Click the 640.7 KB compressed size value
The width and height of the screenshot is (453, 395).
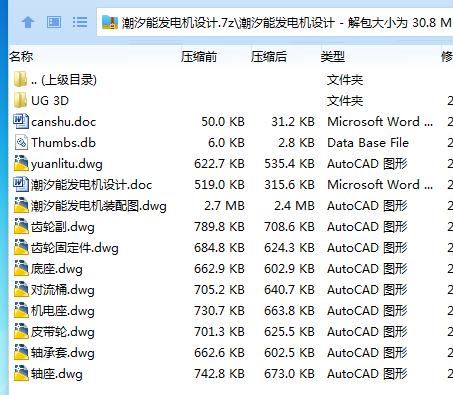coord(289,290)
